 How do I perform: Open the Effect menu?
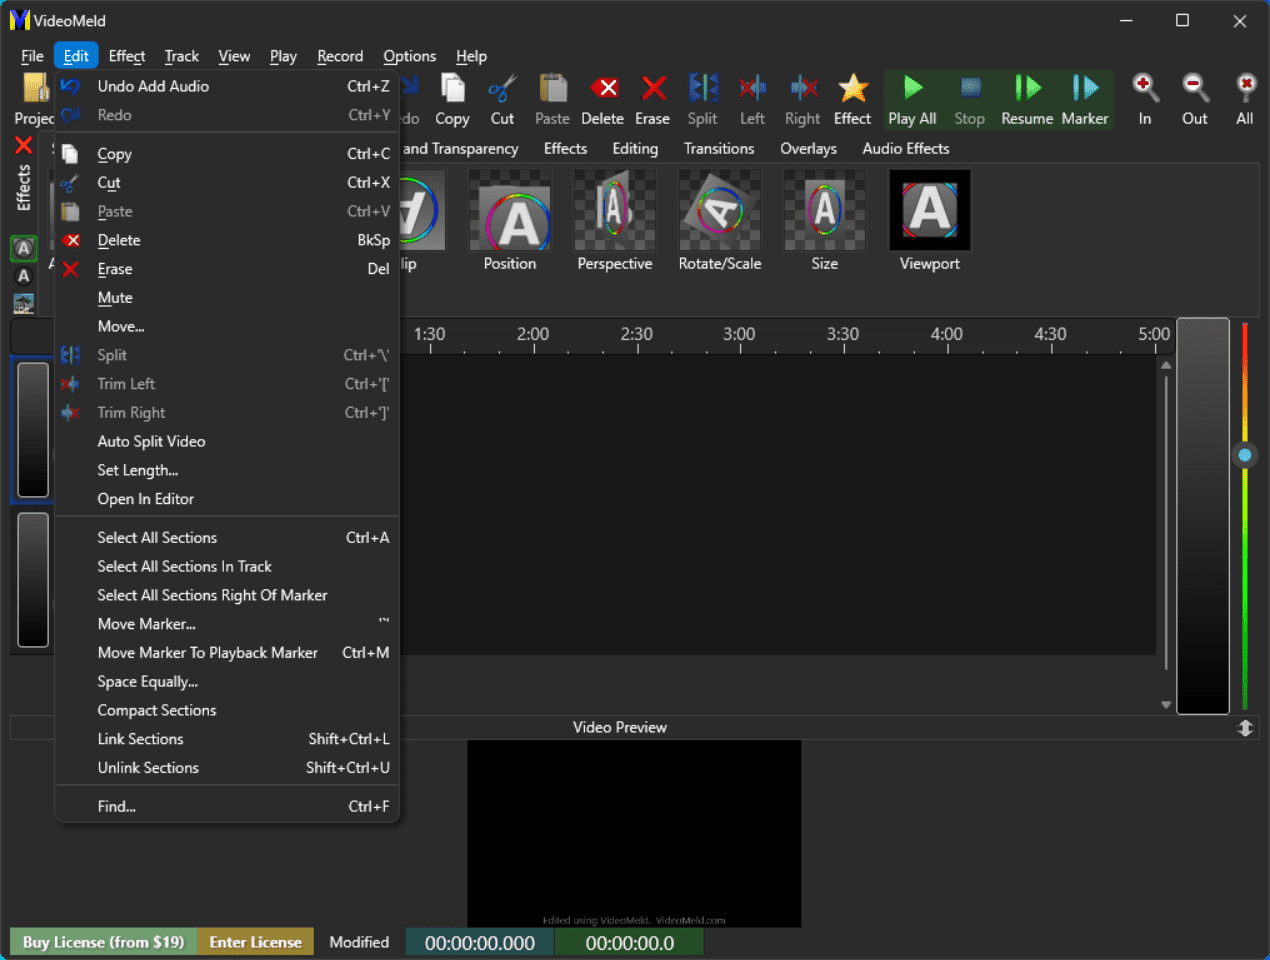click(127, 56)
